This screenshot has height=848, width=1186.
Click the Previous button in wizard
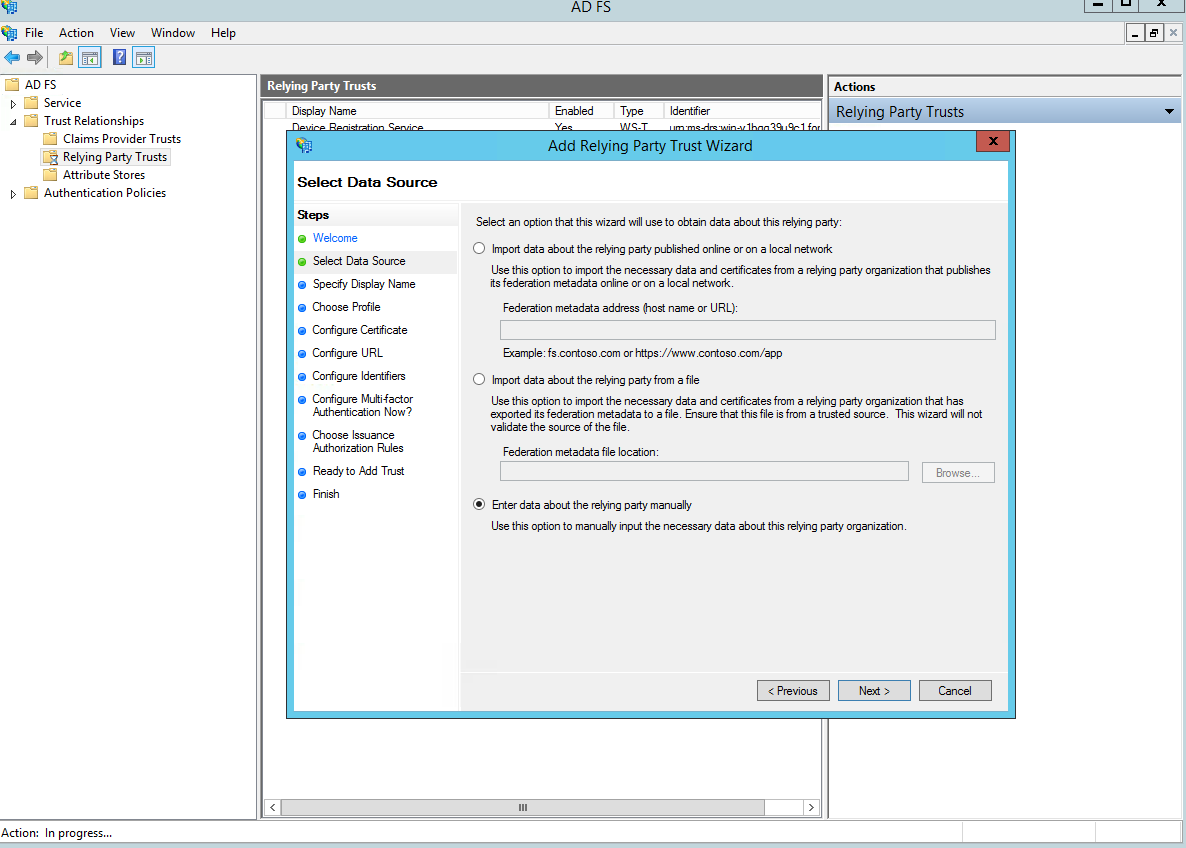(792, 691)
